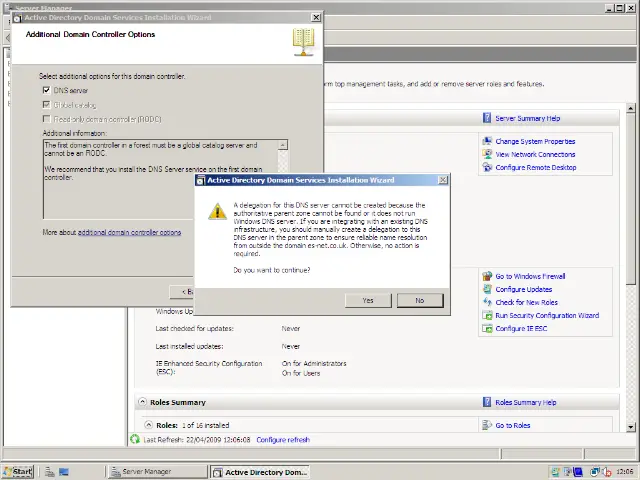Image resolution: width=640 pixels, height=480 pixels.
Task: Click Server Manager scrollbar up arrow
Action: coord(631,108)
